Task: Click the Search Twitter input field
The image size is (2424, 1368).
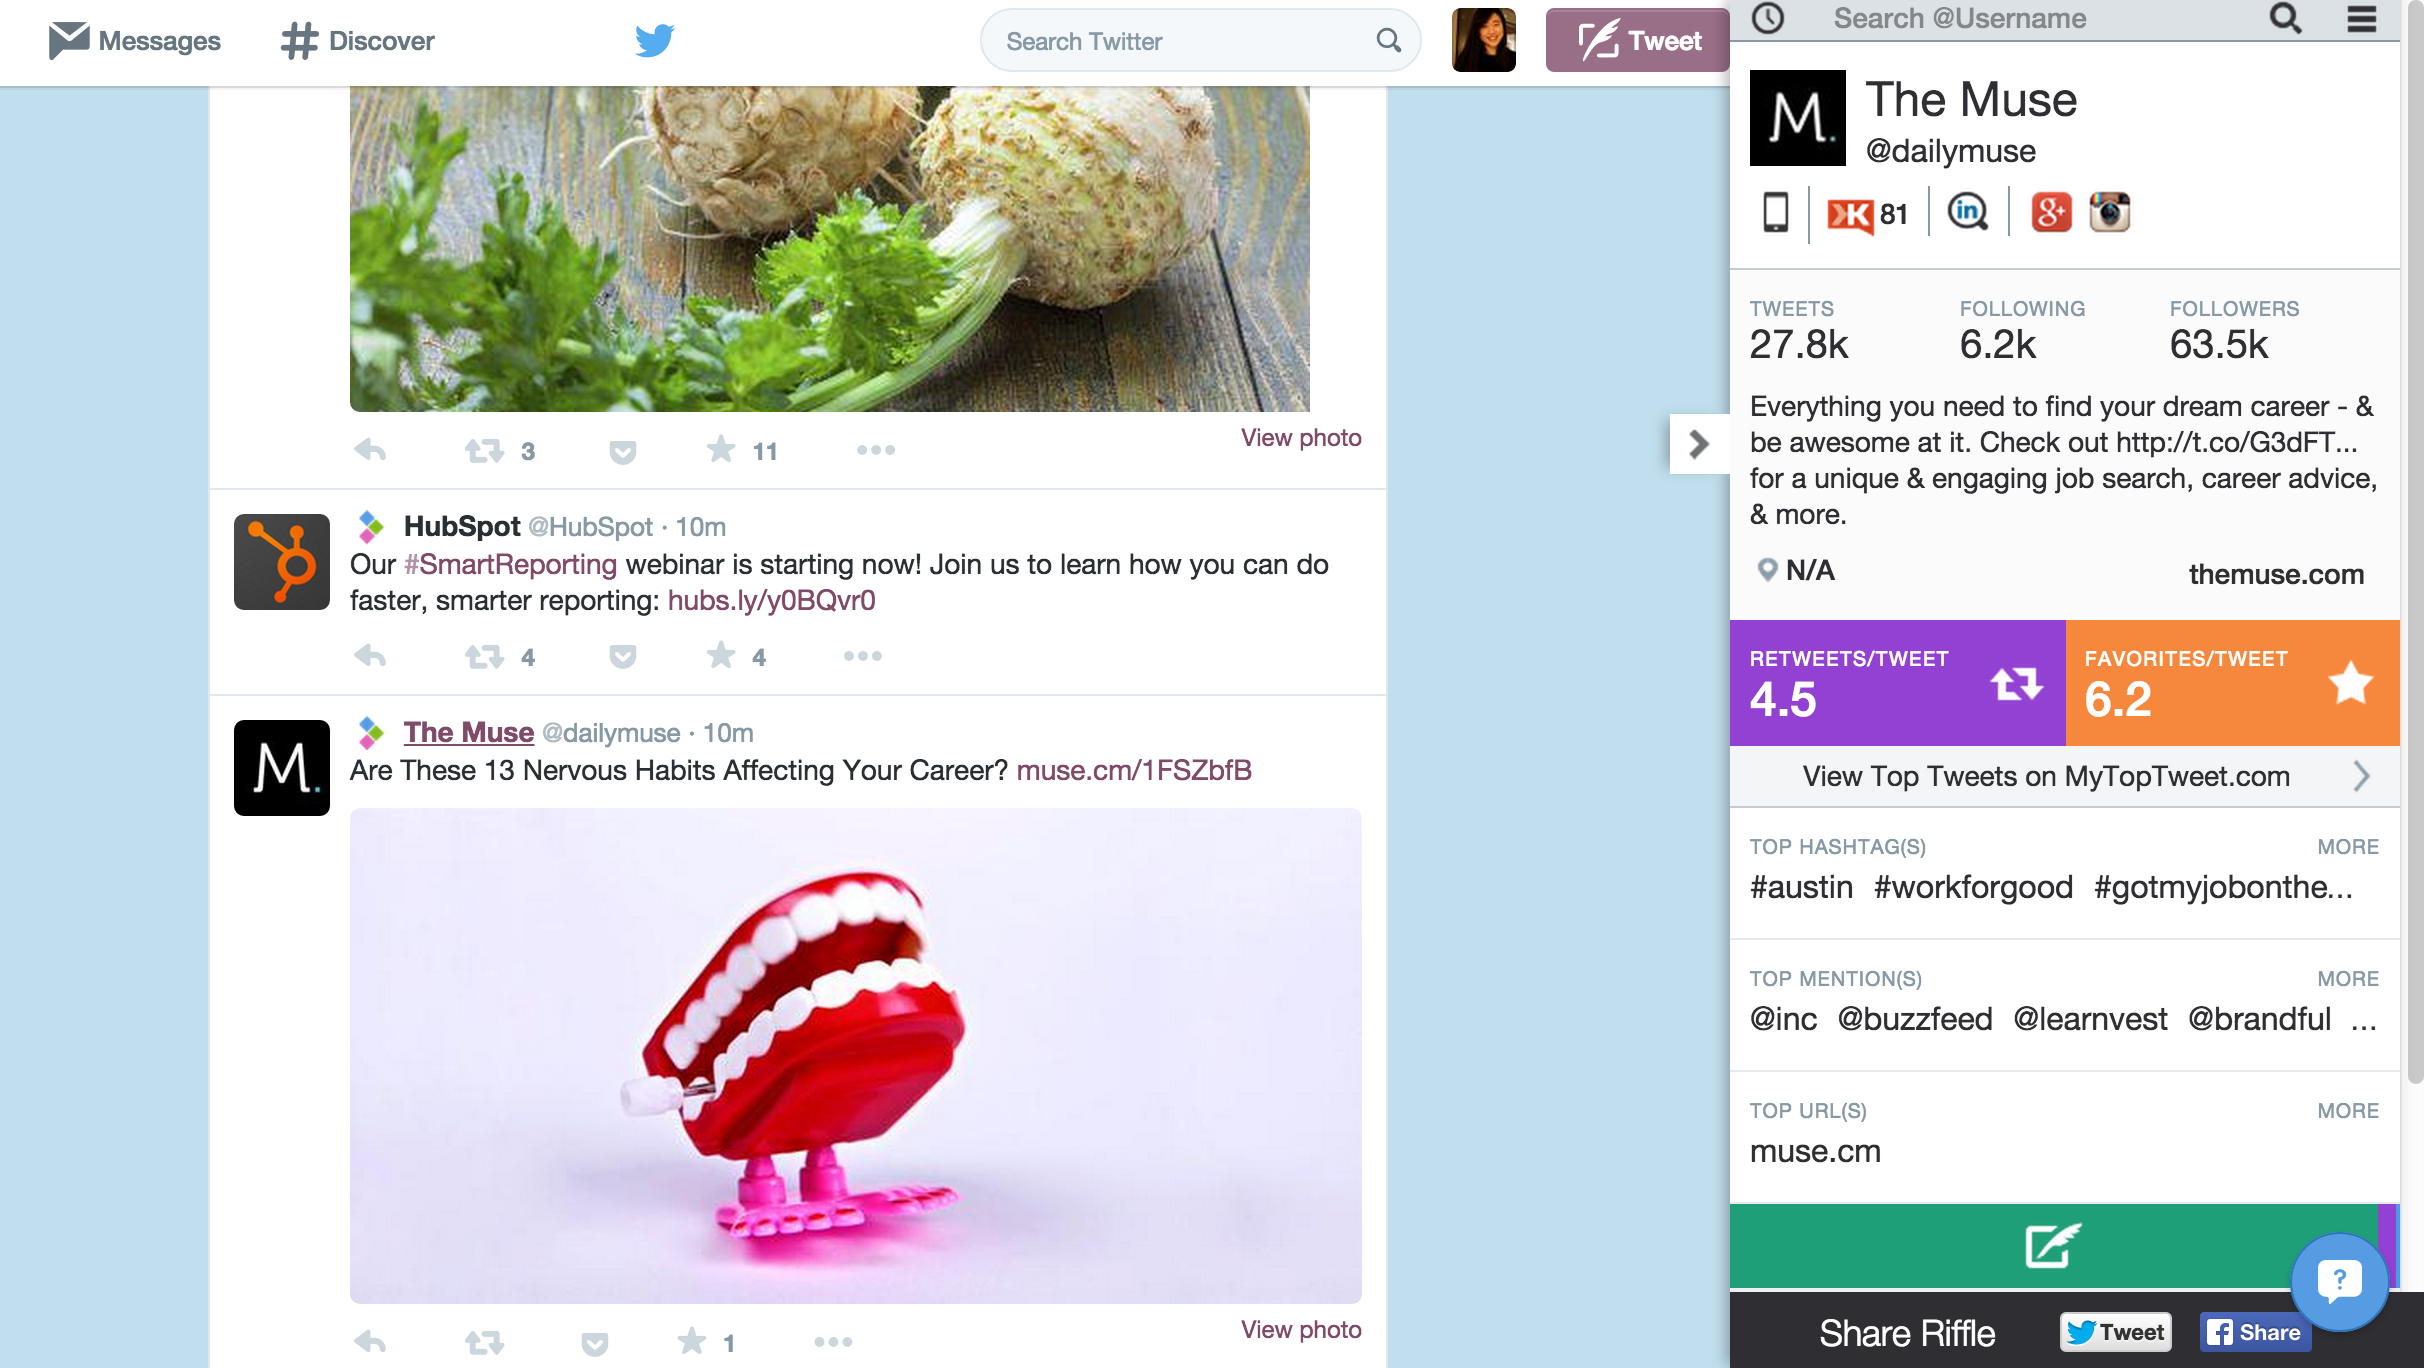Action: [1199, 41]
